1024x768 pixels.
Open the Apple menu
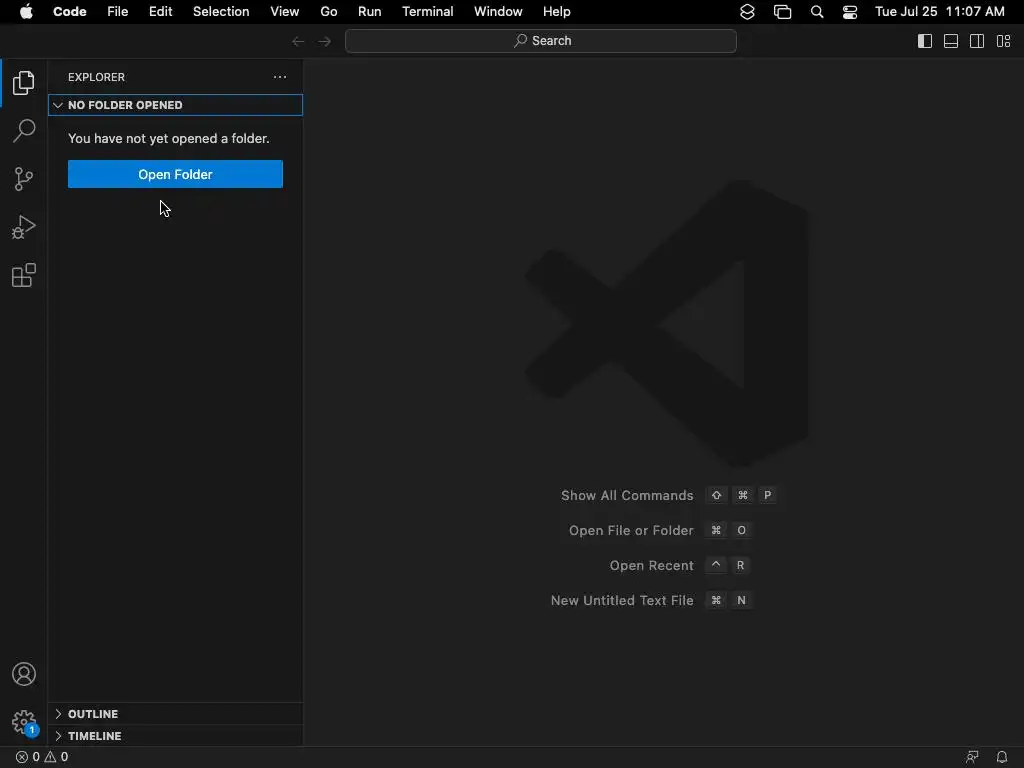26,12
